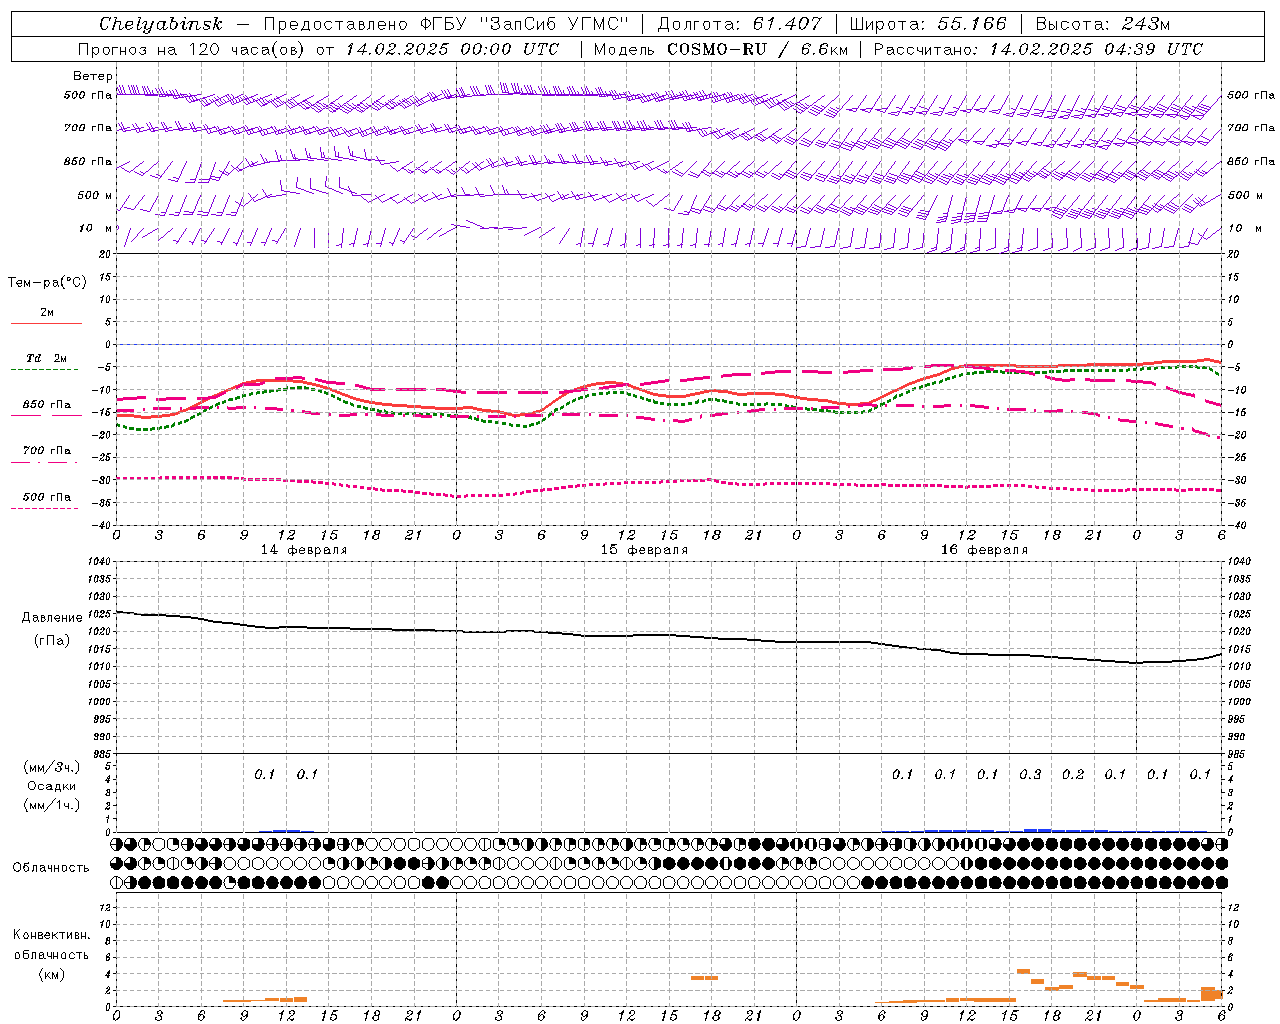The width and height of the screenshot is (1280, 1024).
Task: Click the "16 февраля" date label
Action: pos(984,550)
